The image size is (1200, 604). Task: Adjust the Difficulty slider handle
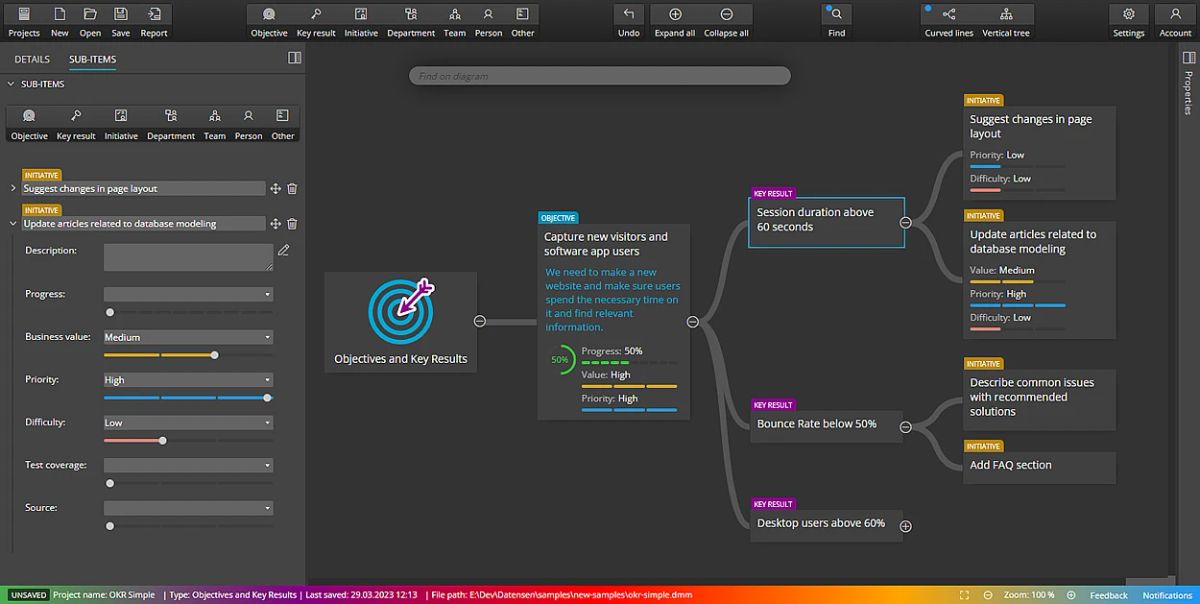click(x=163, y=440)
